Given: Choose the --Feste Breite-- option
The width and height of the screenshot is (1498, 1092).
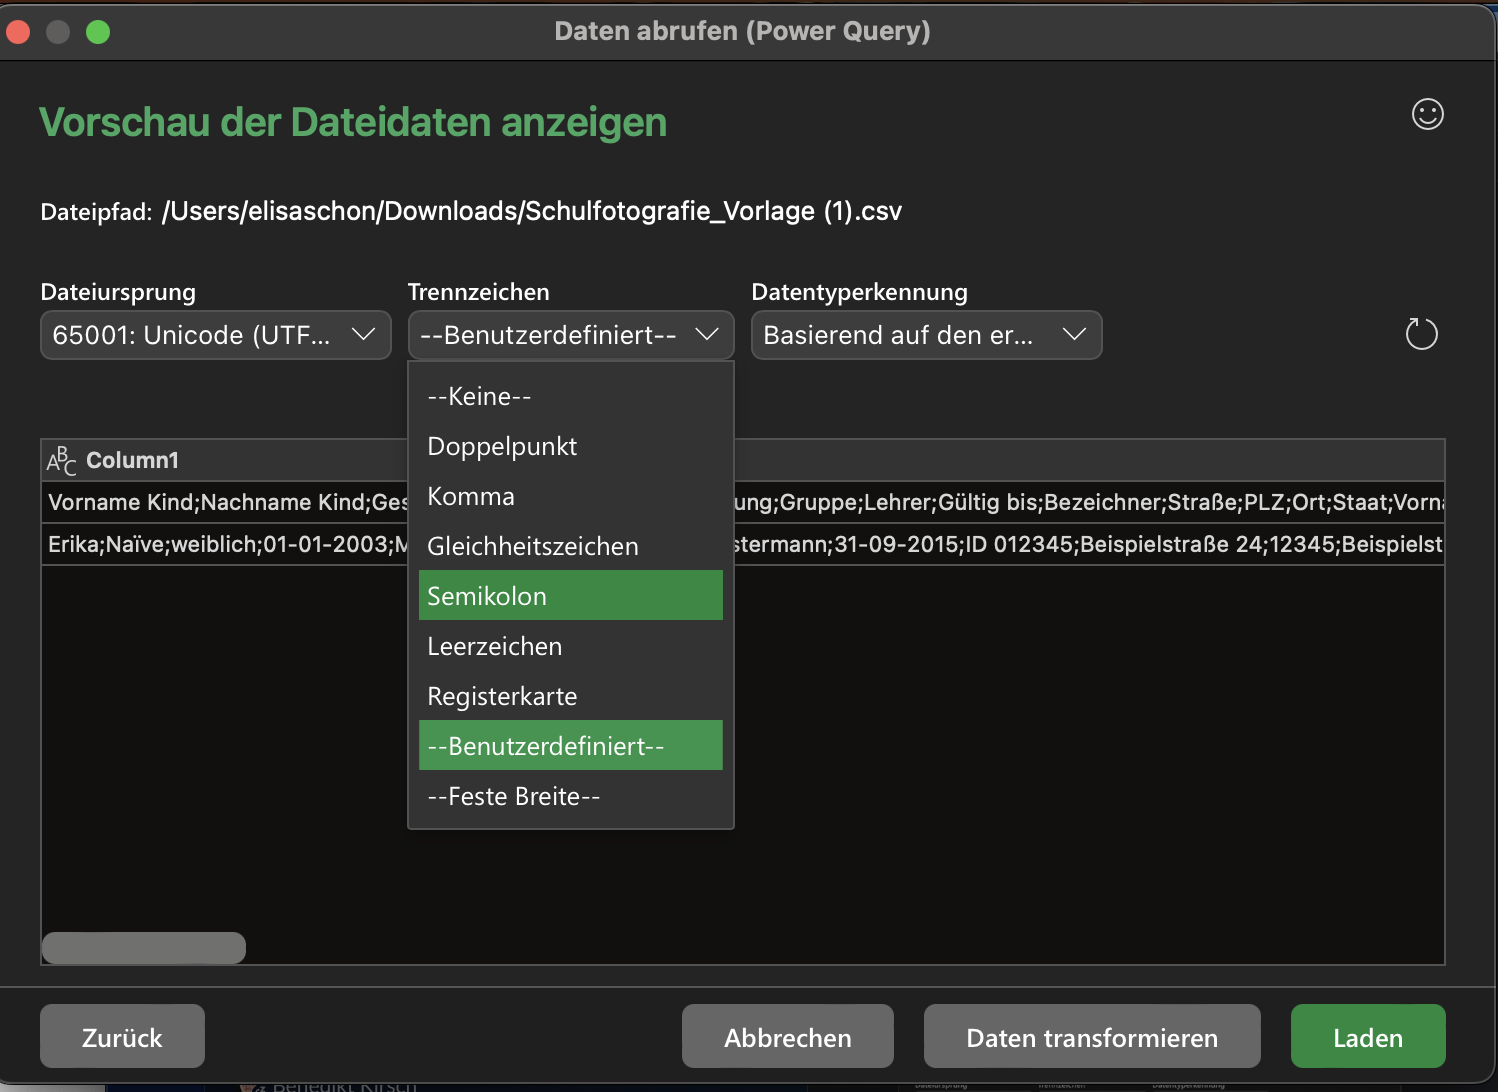Looking at the screenshot, I should pos(571,796).
